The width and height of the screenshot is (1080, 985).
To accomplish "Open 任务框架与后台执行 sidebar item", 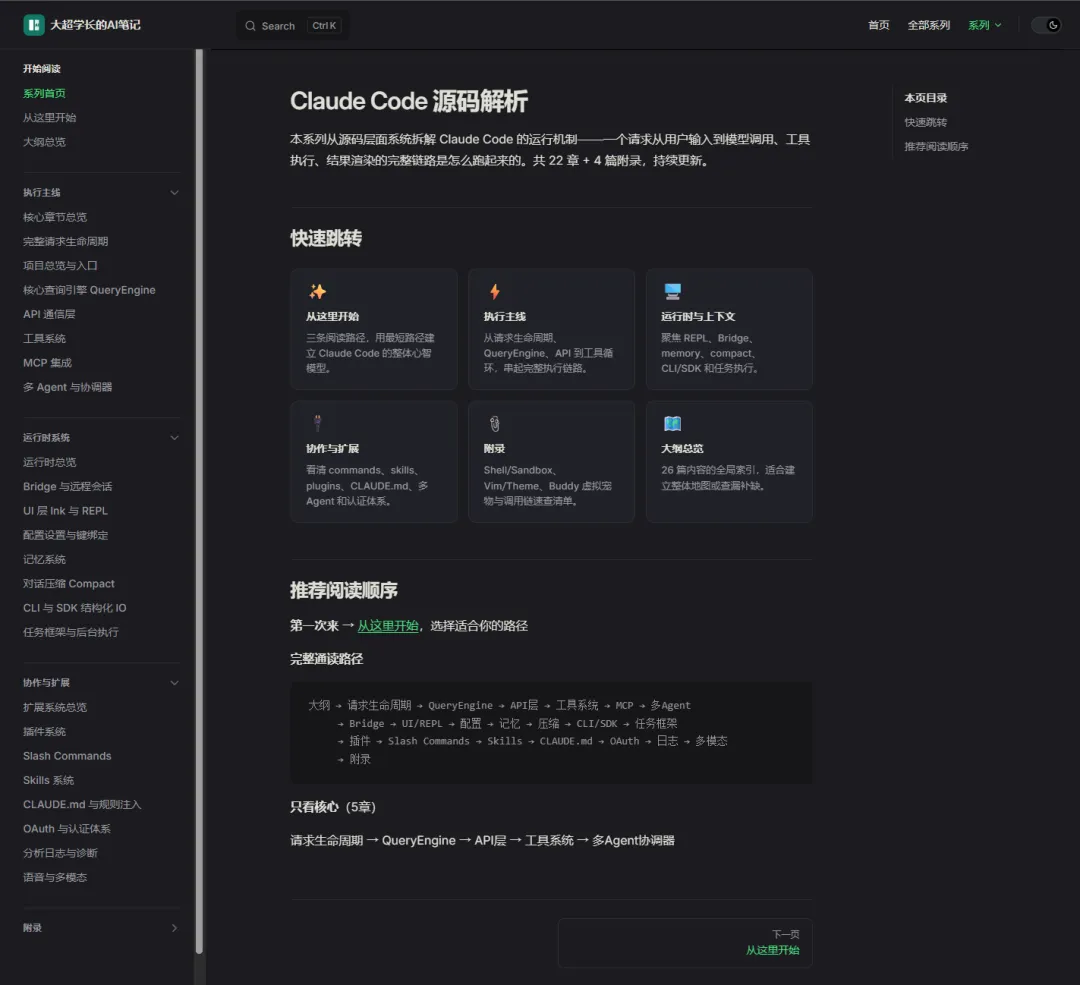I will 71,632.
